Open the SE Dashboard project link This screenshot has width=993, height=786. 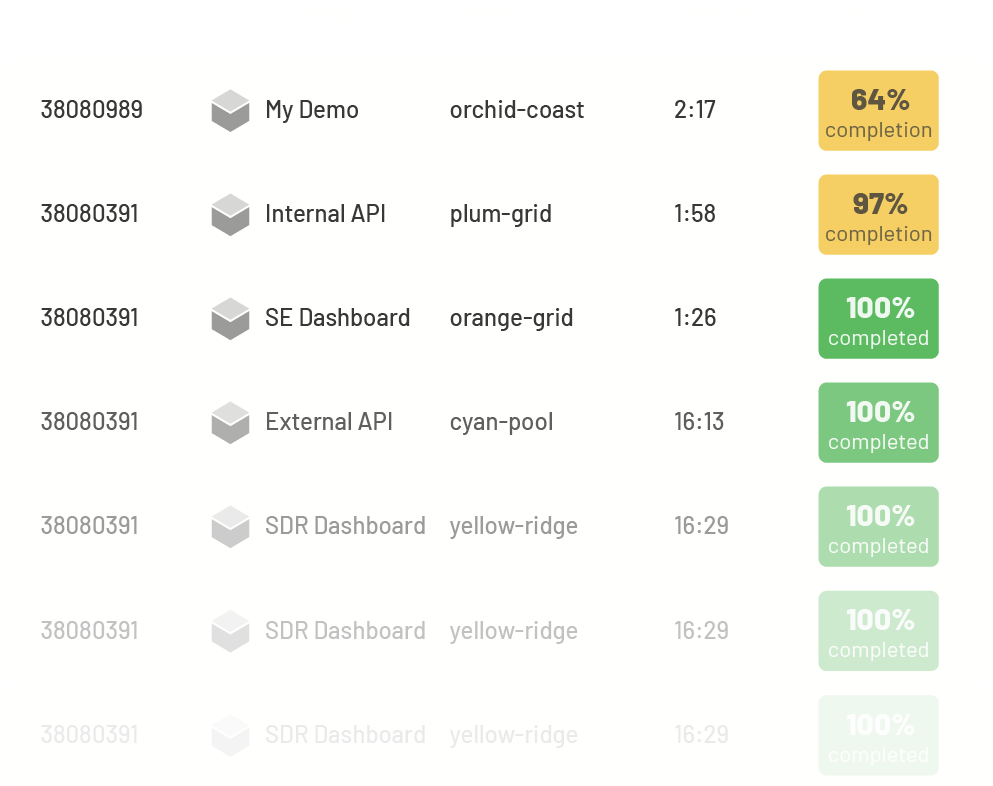pyautogui.click(x=337, y=318)
